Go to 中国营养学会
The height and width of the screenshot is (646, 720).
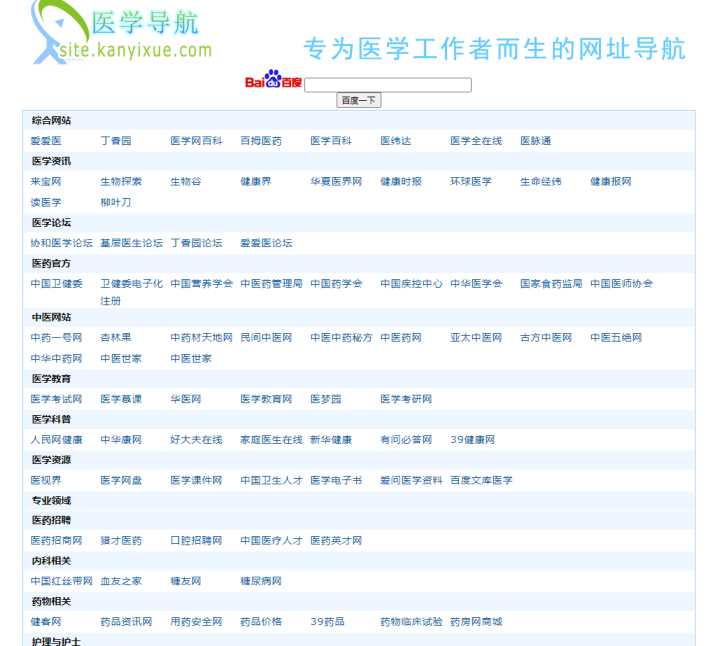[202, 284]
